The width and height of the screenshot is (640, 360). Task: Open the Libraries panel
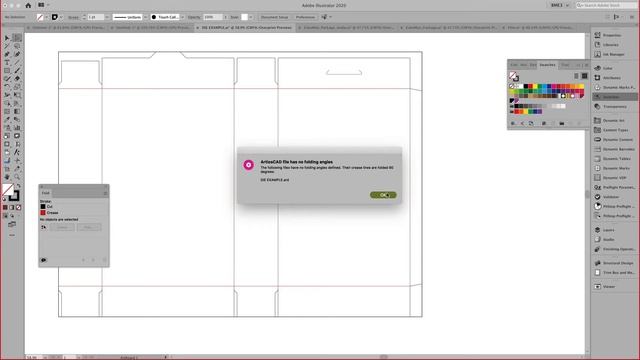[612, 44]
